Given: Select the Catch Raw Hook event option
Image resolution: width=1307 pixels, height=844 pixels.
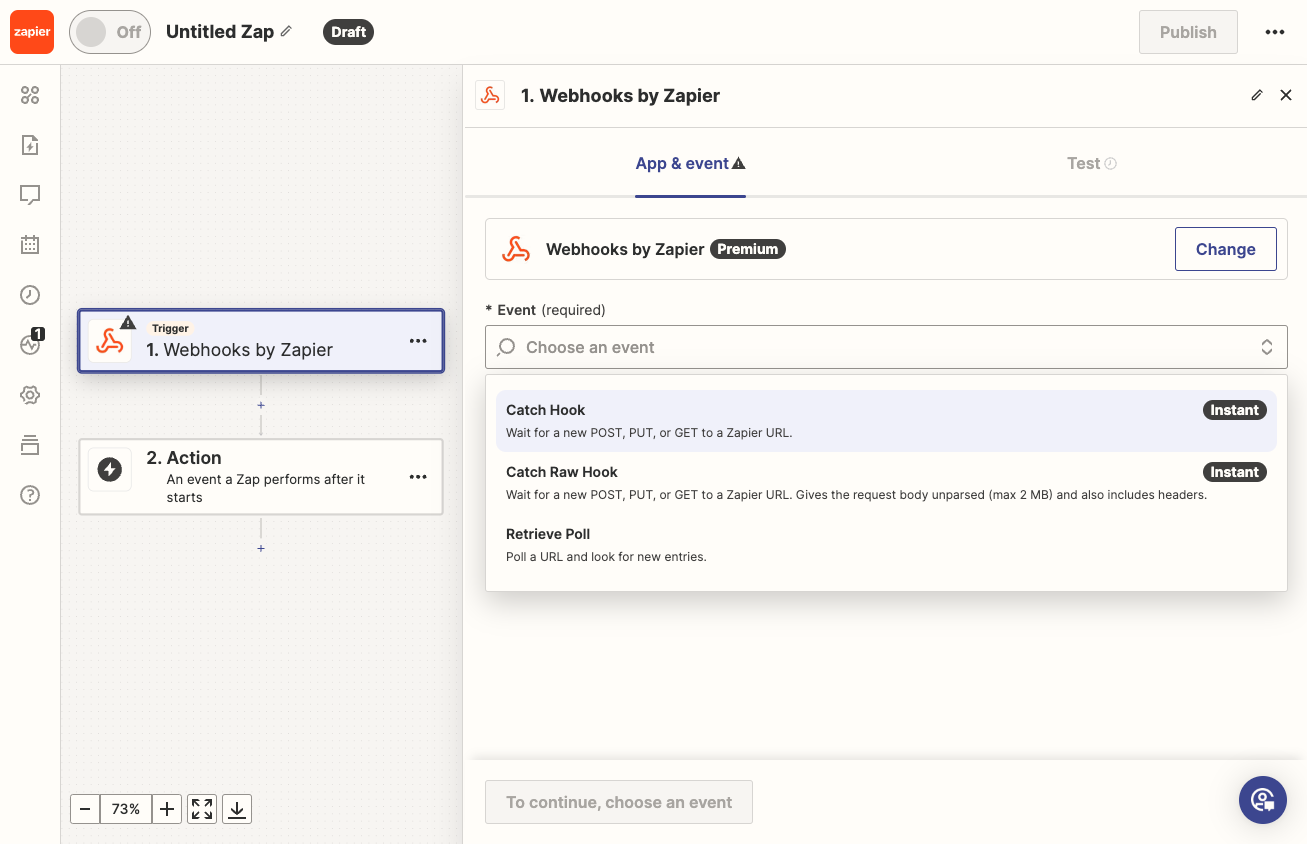Looking at the screenshot, I should click(x=886, y=483).
